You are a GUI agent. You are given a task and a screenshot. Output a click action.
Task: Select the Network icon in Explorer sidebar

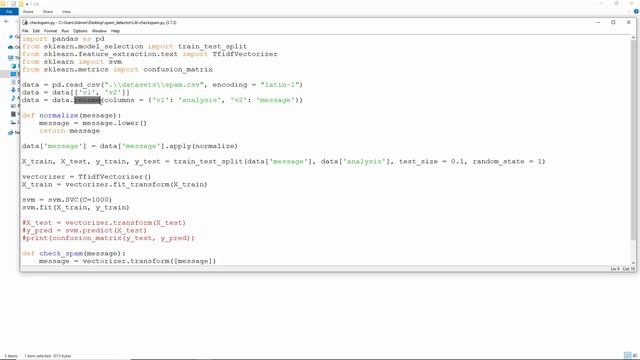(11, 133)
